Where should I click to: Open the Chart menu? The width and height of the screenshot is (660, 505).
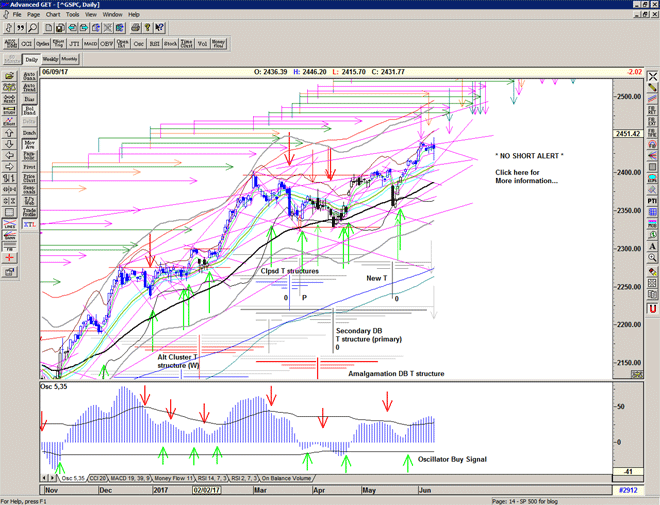pos(53,15)
